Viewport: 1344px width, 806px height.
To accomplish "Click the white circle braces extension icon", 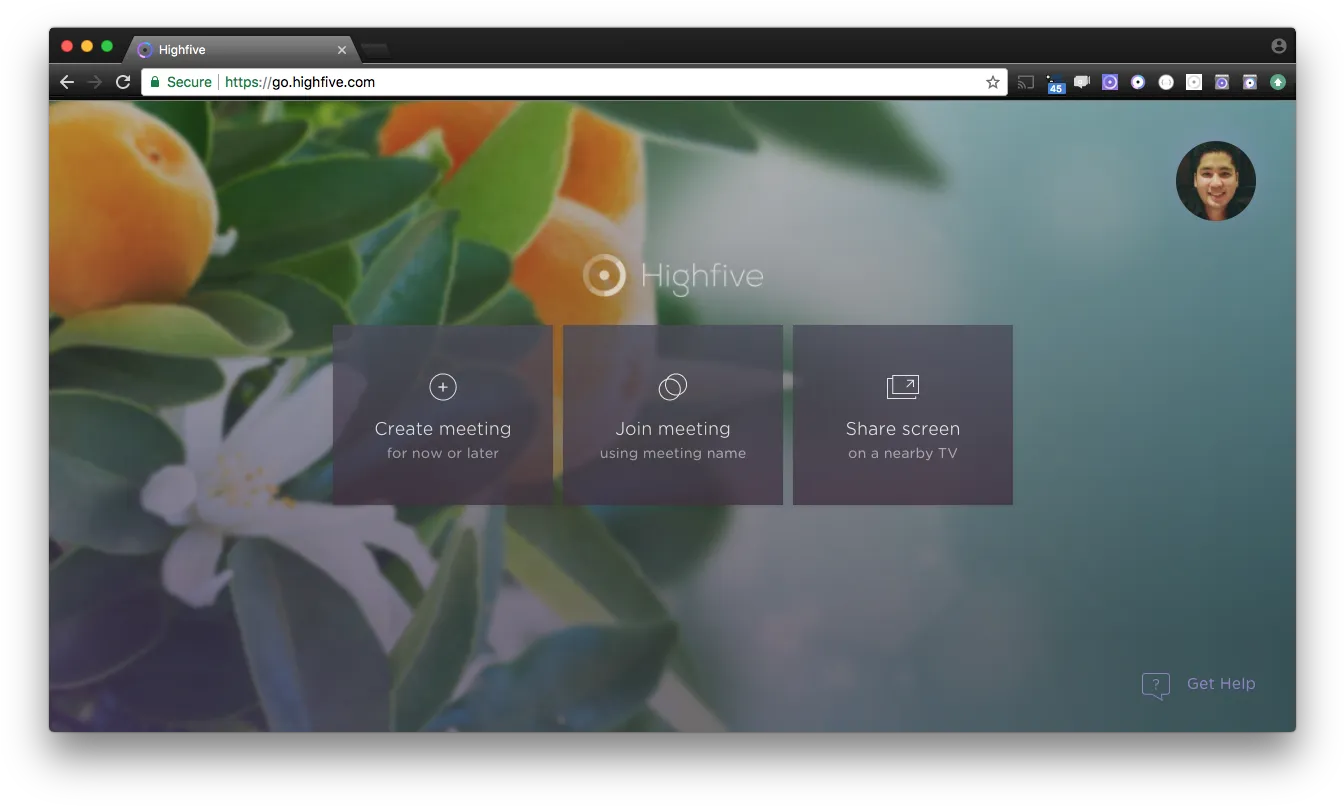I will [1166, 82].
